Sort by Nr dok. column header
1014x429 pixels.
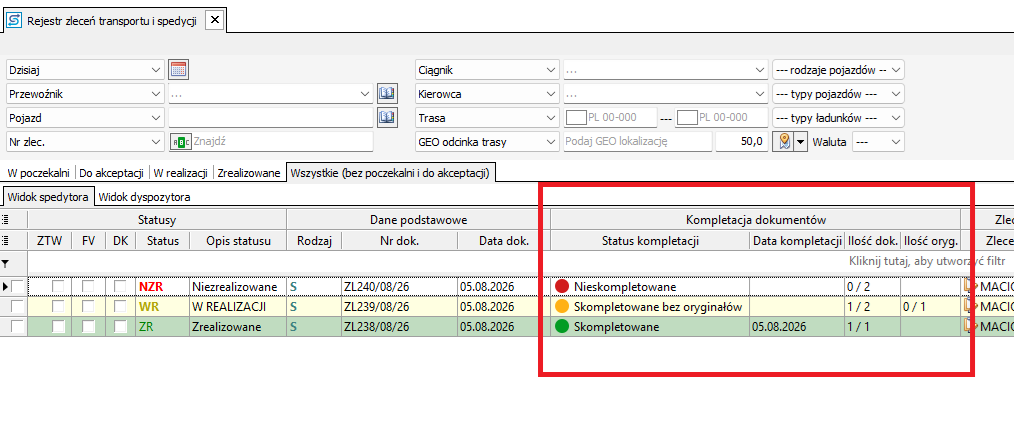[400, 241]
